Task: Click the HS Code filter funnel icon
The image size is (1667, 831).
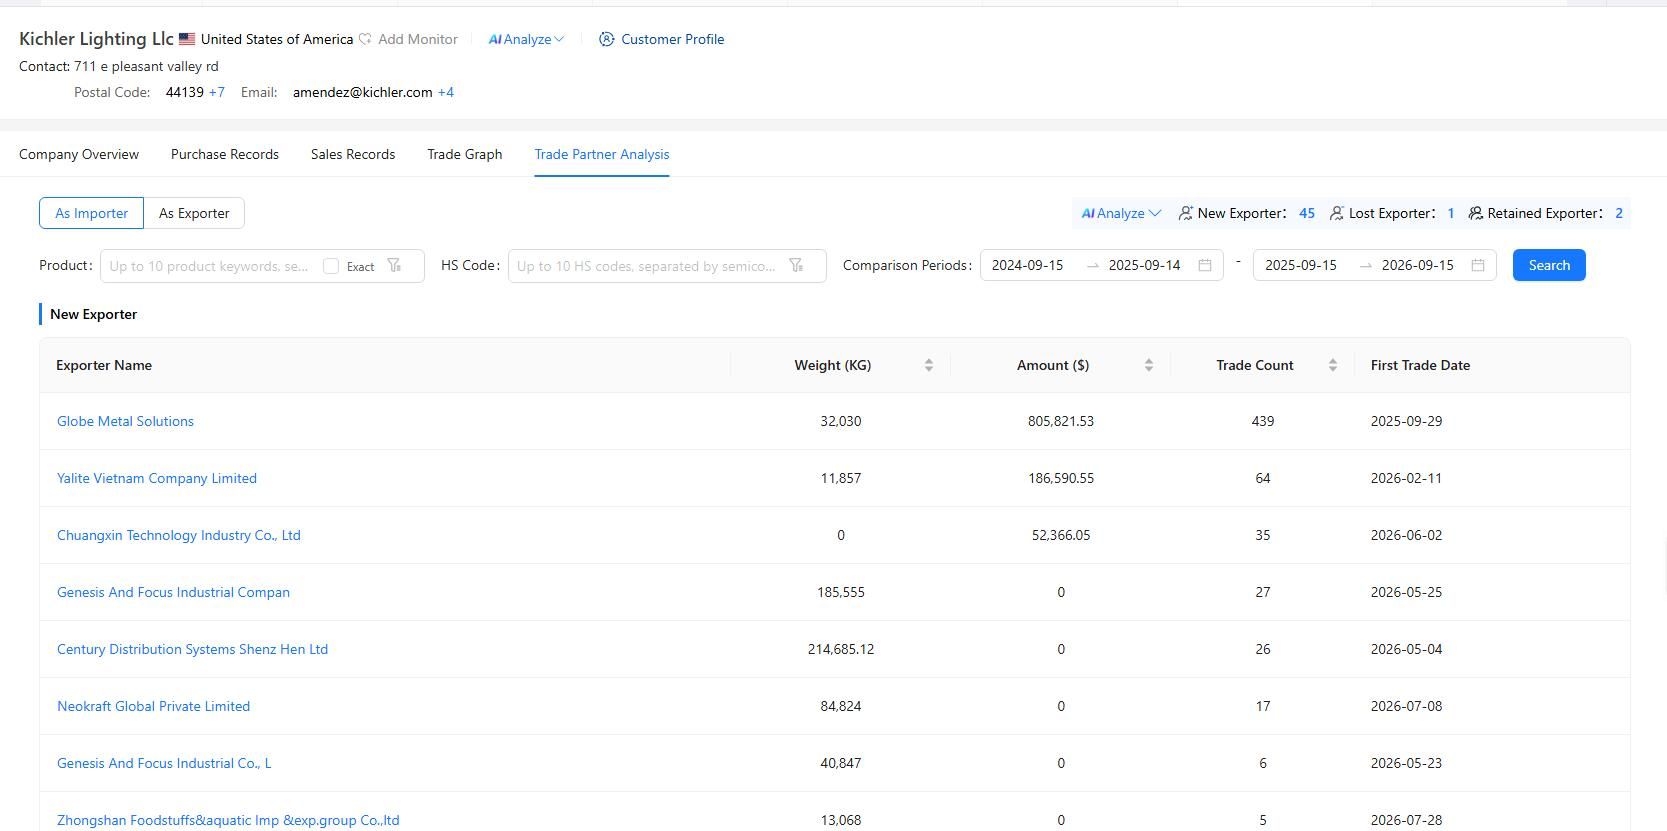Action: pos(796,265)
